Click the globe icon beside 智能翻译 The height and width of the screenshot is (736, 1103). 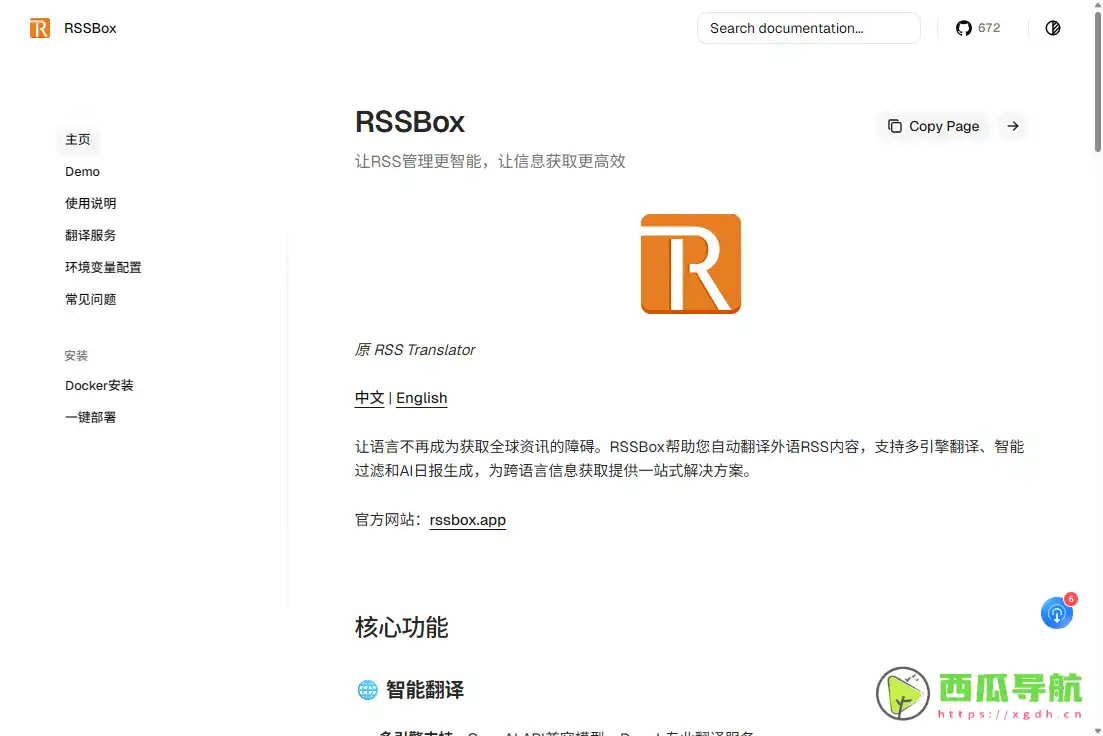367,690
